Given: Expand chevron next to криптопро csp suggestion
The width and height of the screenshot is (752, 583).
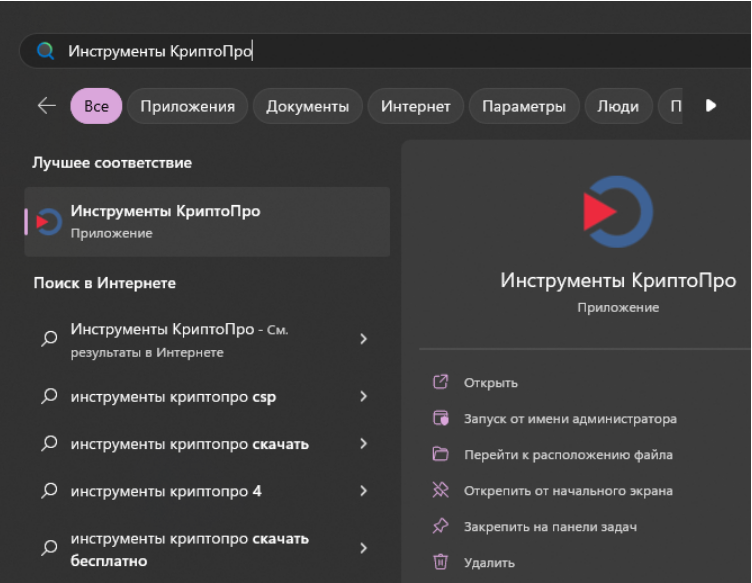Looking at the screenshot, I should click(364, 396).
